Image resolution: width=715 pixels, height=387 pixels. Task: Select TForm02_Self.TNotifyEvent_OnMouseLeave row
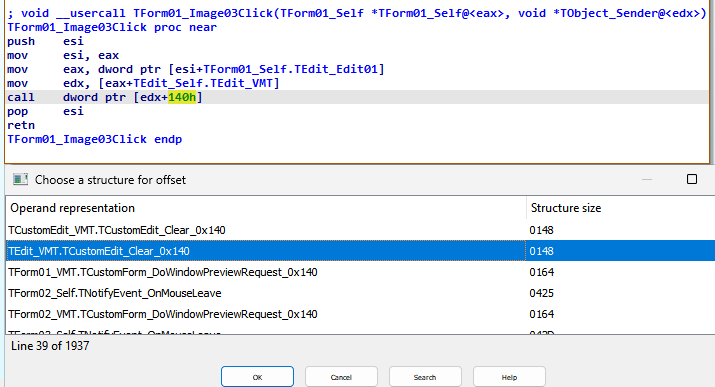click(360, 293)
